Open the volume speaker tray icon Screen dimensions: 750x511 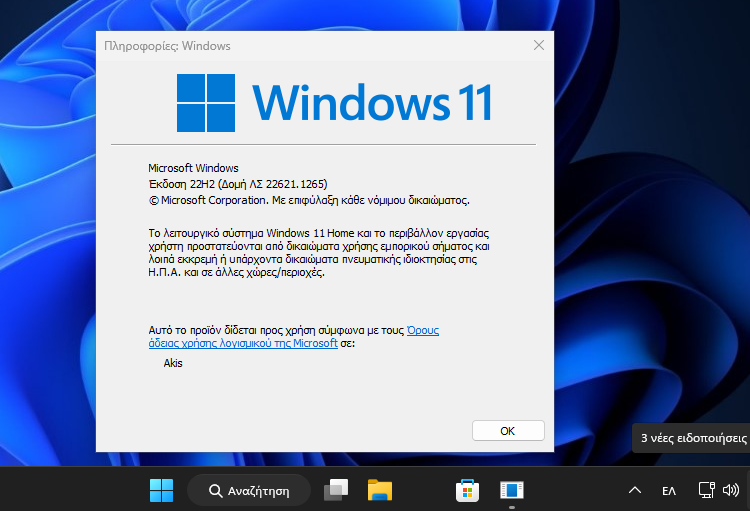tap(730, 490)
